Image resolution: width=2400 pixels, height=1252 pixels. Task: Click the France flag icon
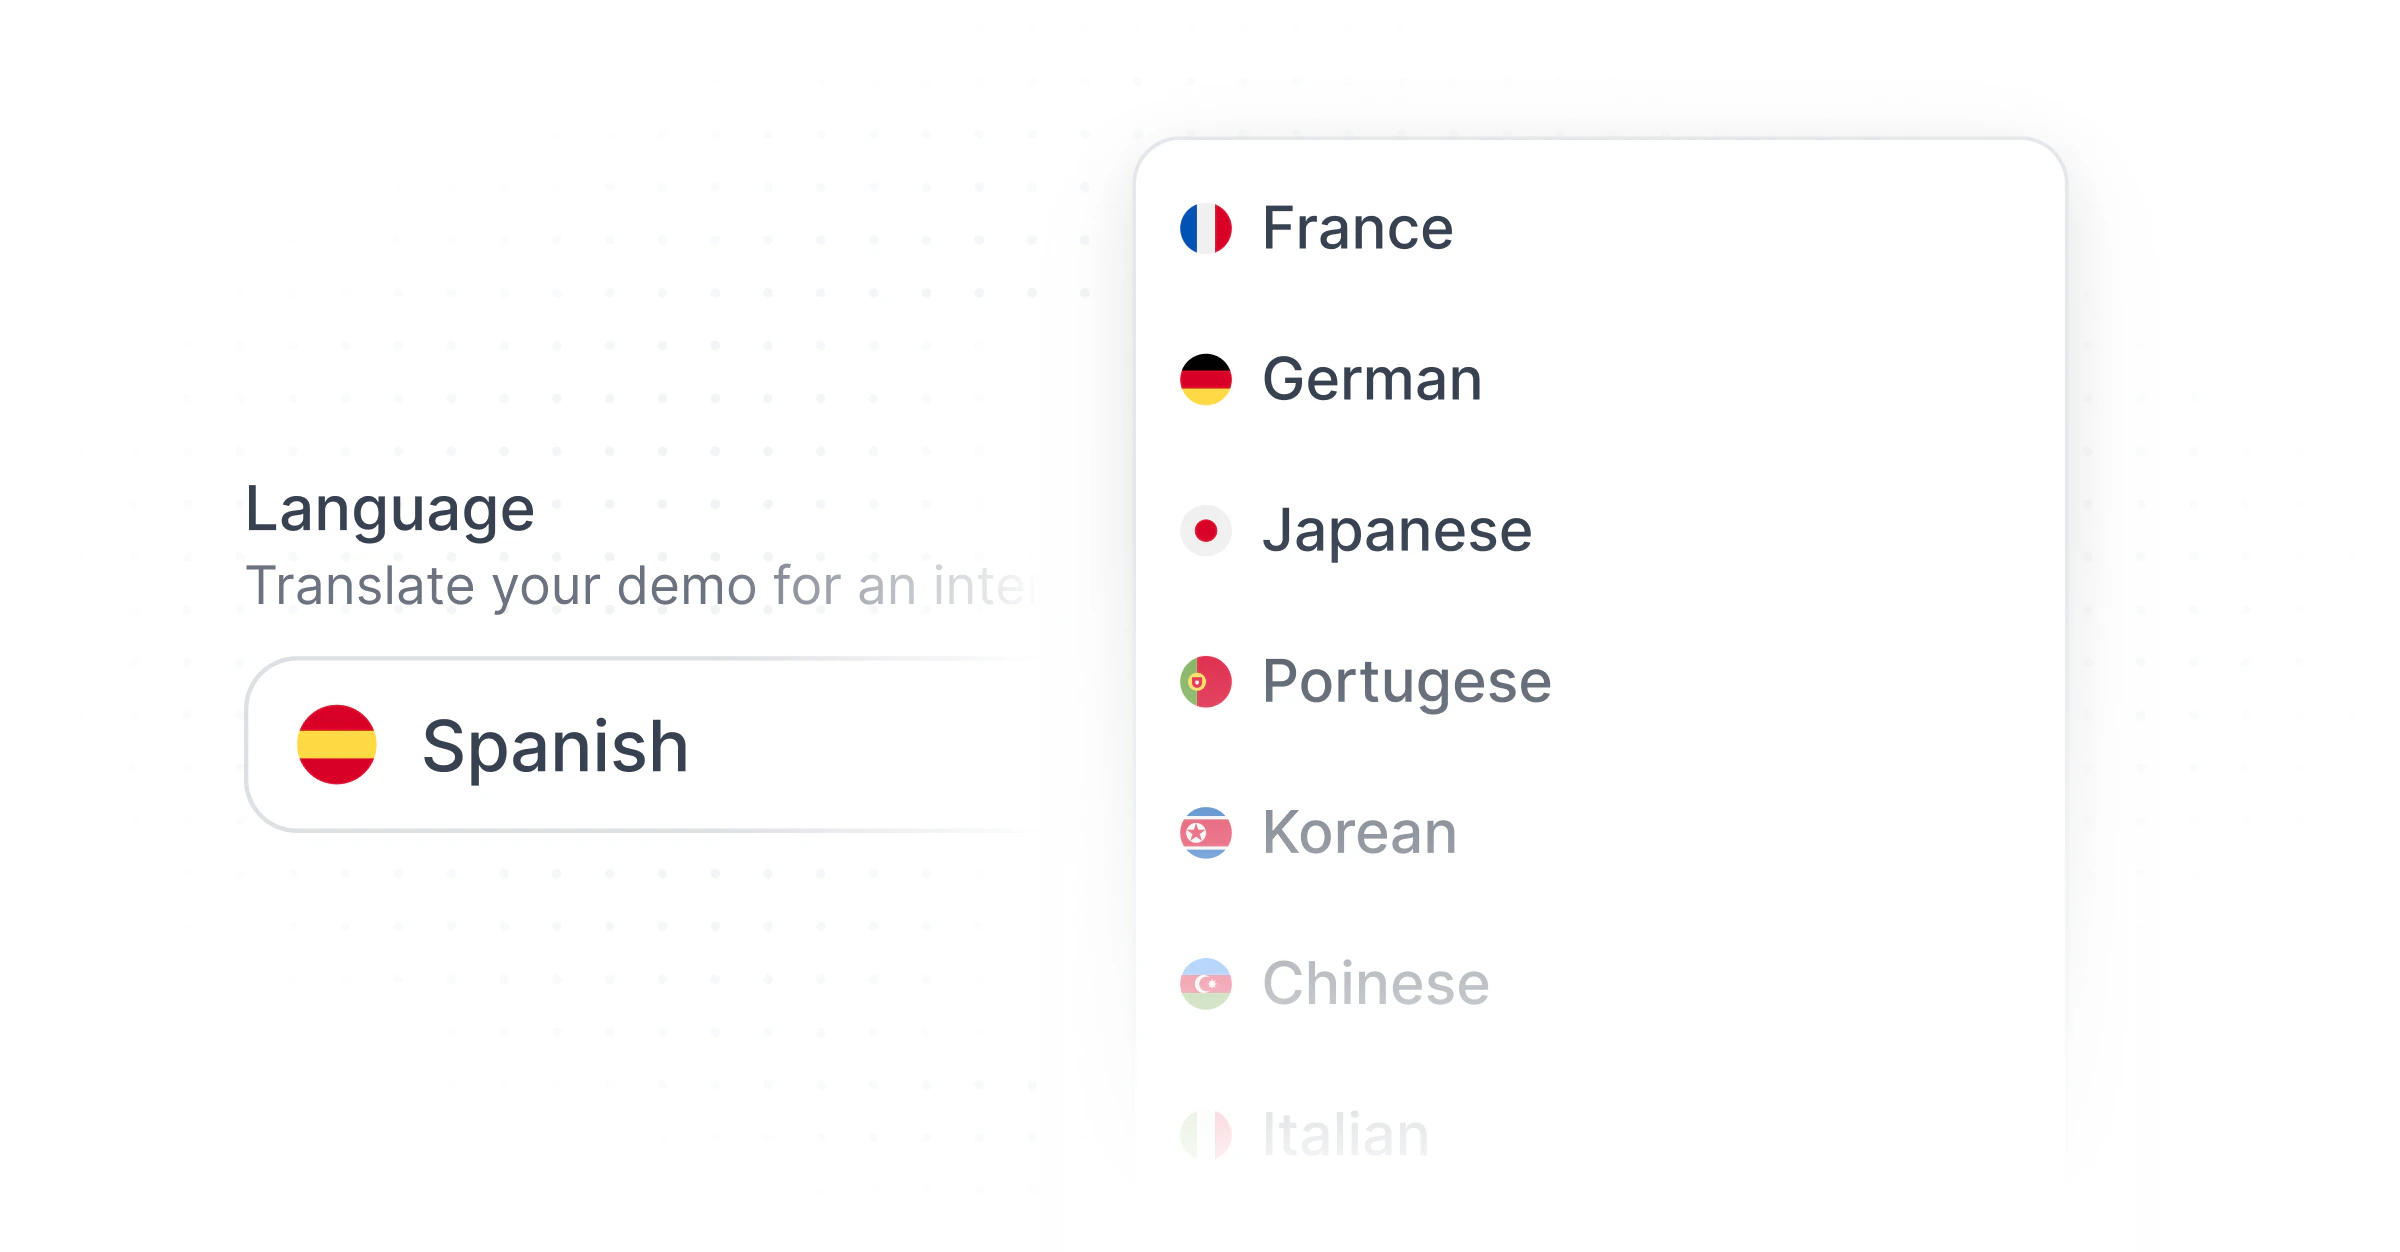(x=1207, y=228)
